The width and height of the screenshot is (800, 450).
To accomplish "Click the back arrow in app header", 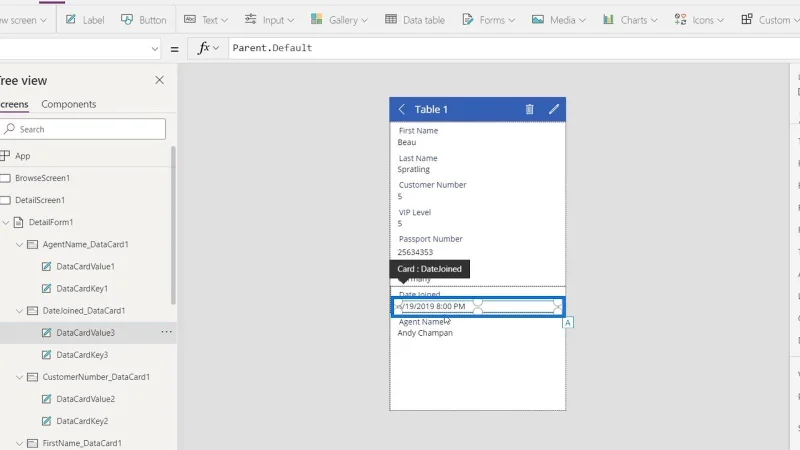I will click(x=402, y=109).
